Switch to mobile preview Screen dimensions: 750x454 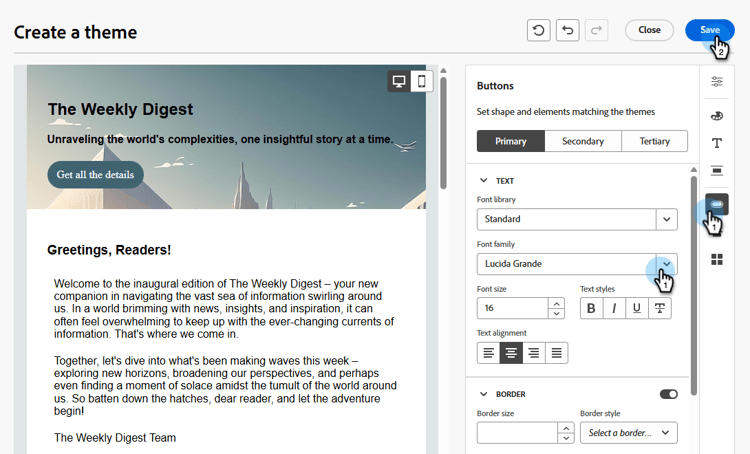pos(421,81)
